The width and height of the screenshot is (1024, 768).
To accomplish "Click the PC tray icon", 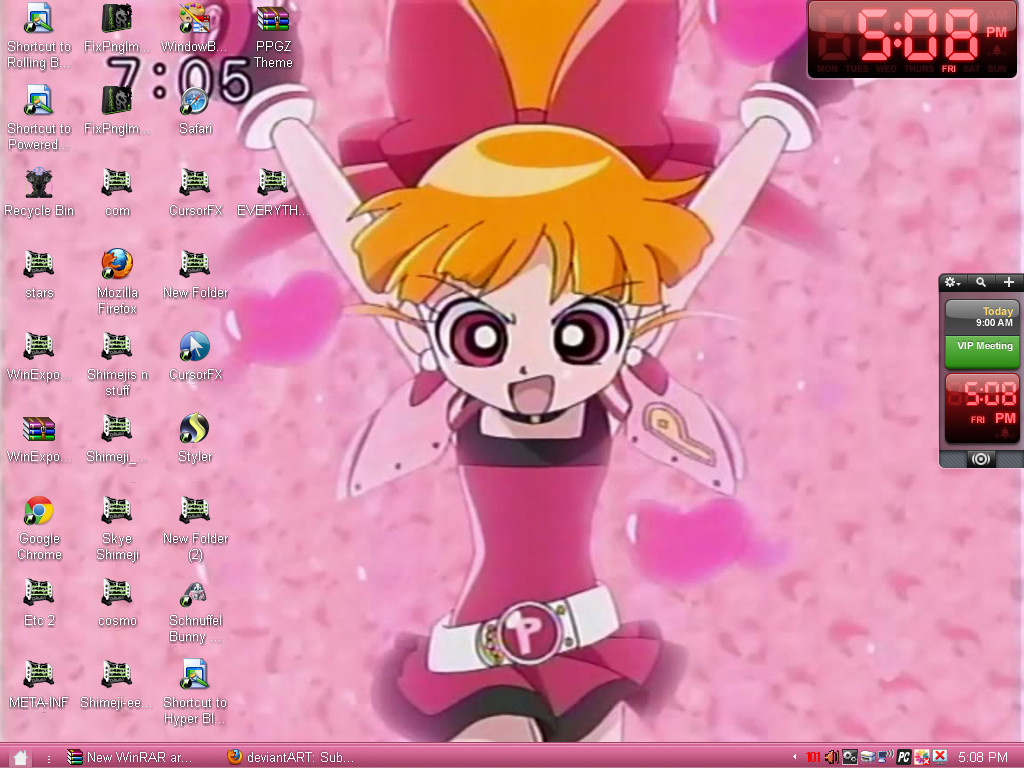I will point(903,757).
